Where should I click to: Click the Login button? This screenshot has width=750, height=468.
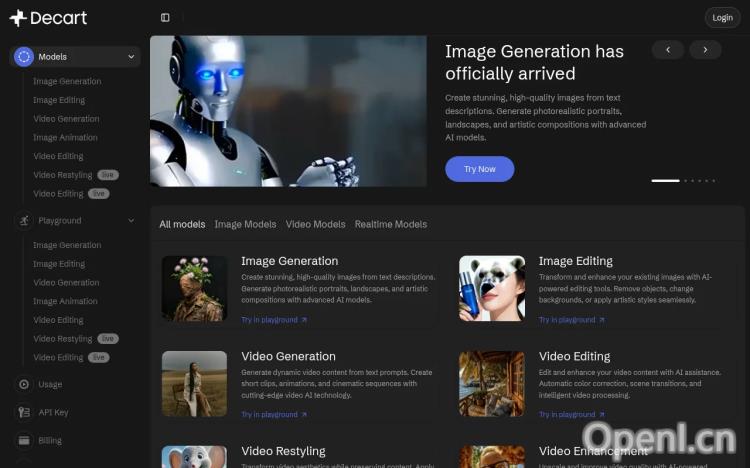click(722, 18)
